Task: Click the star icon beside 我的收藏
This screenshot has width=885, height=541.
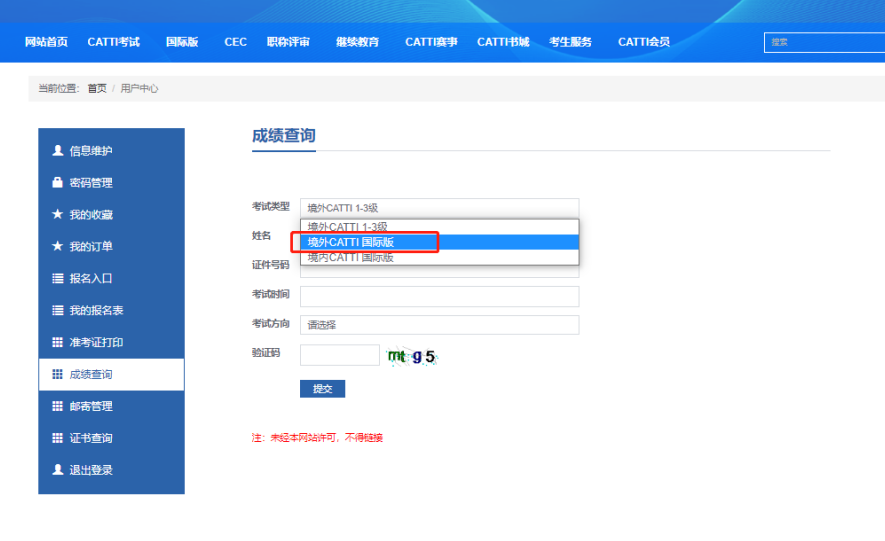Action: click(58, 214)
